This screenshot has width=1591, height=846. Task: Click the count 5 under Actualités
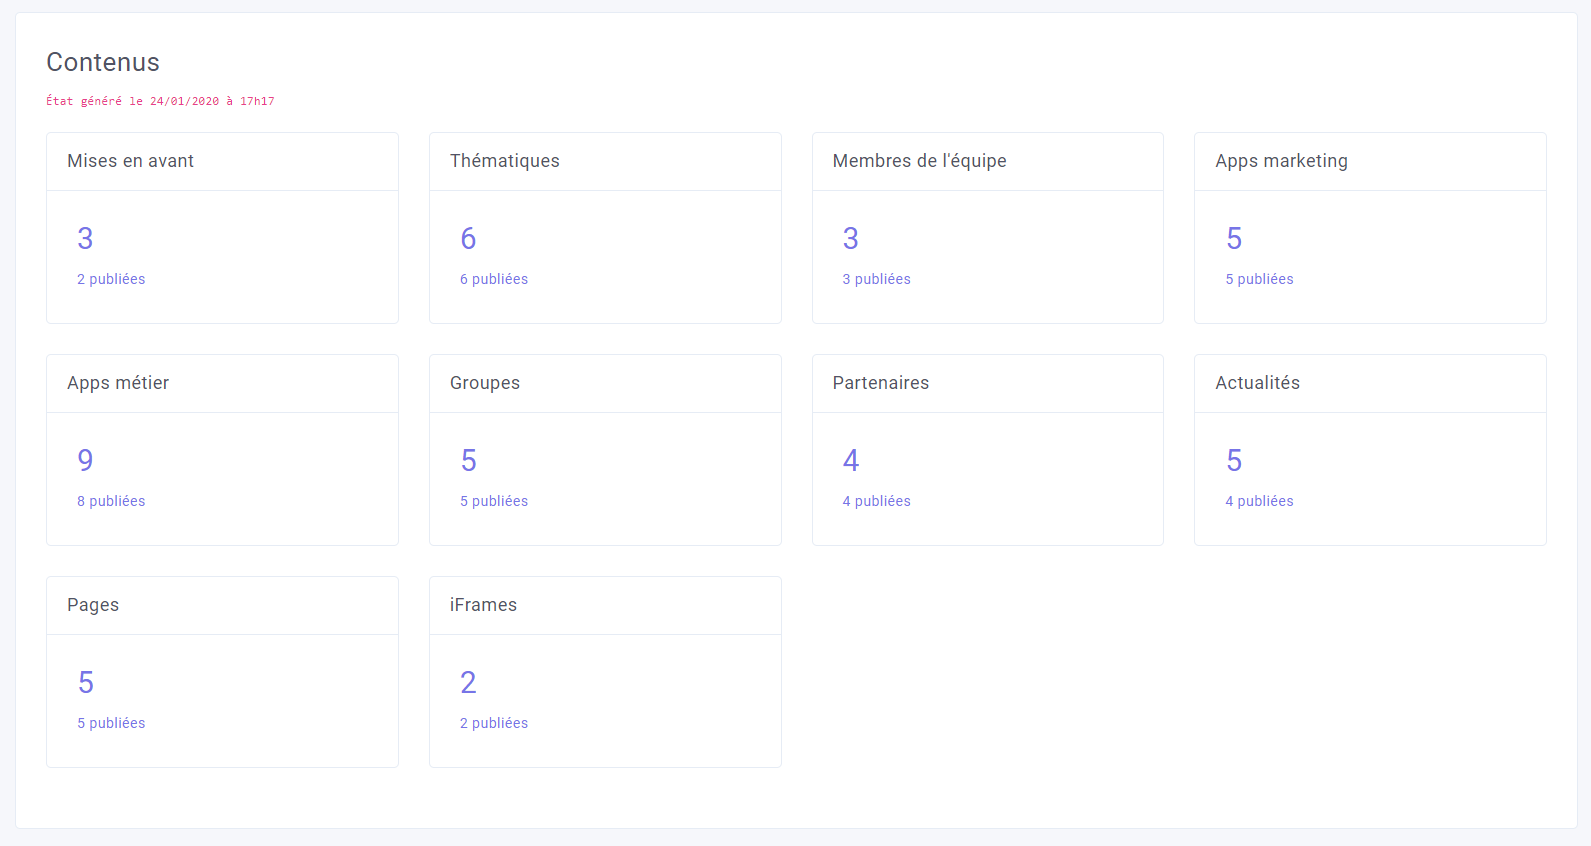click(x=1234, y=460)
